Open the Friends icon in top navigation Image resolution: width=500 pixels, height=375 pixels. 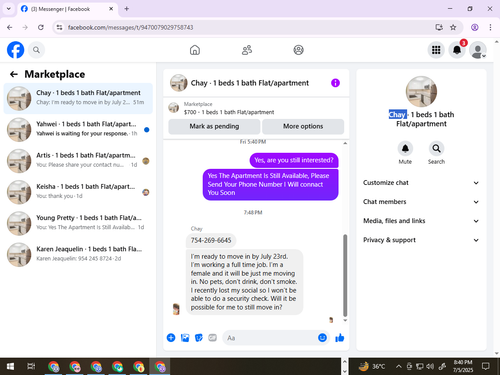(x=247, y=50)
